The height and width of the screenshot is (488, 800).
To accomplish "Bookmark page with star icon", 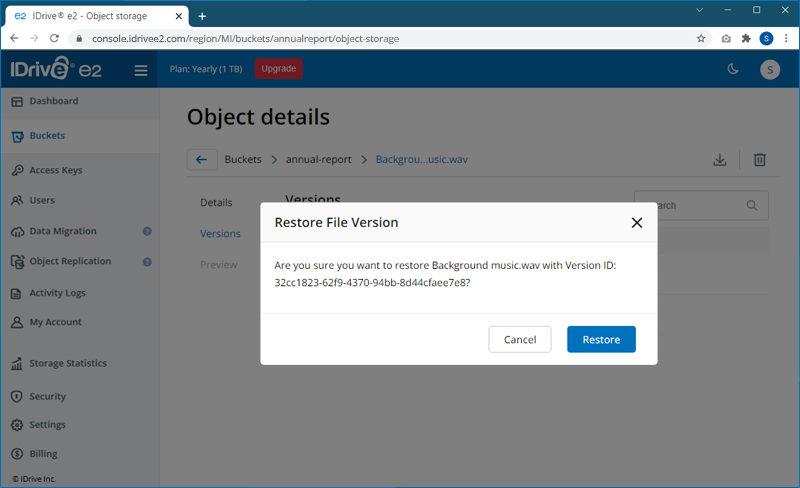I will tap(701, 38).
